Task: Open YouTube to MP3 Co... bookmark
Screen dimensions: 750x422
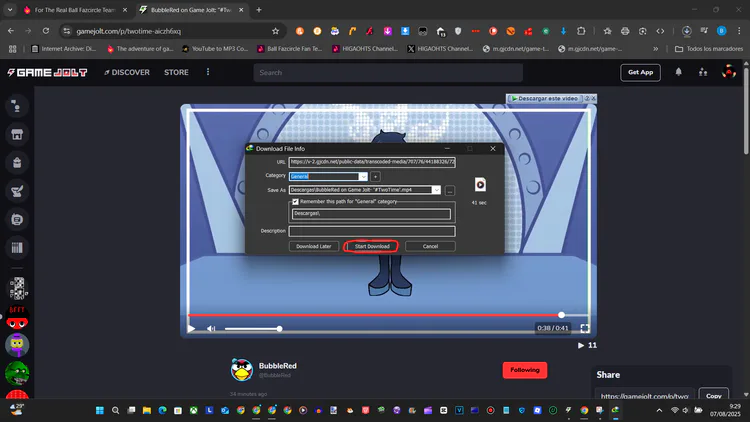Action: click(x=215, y=49)
